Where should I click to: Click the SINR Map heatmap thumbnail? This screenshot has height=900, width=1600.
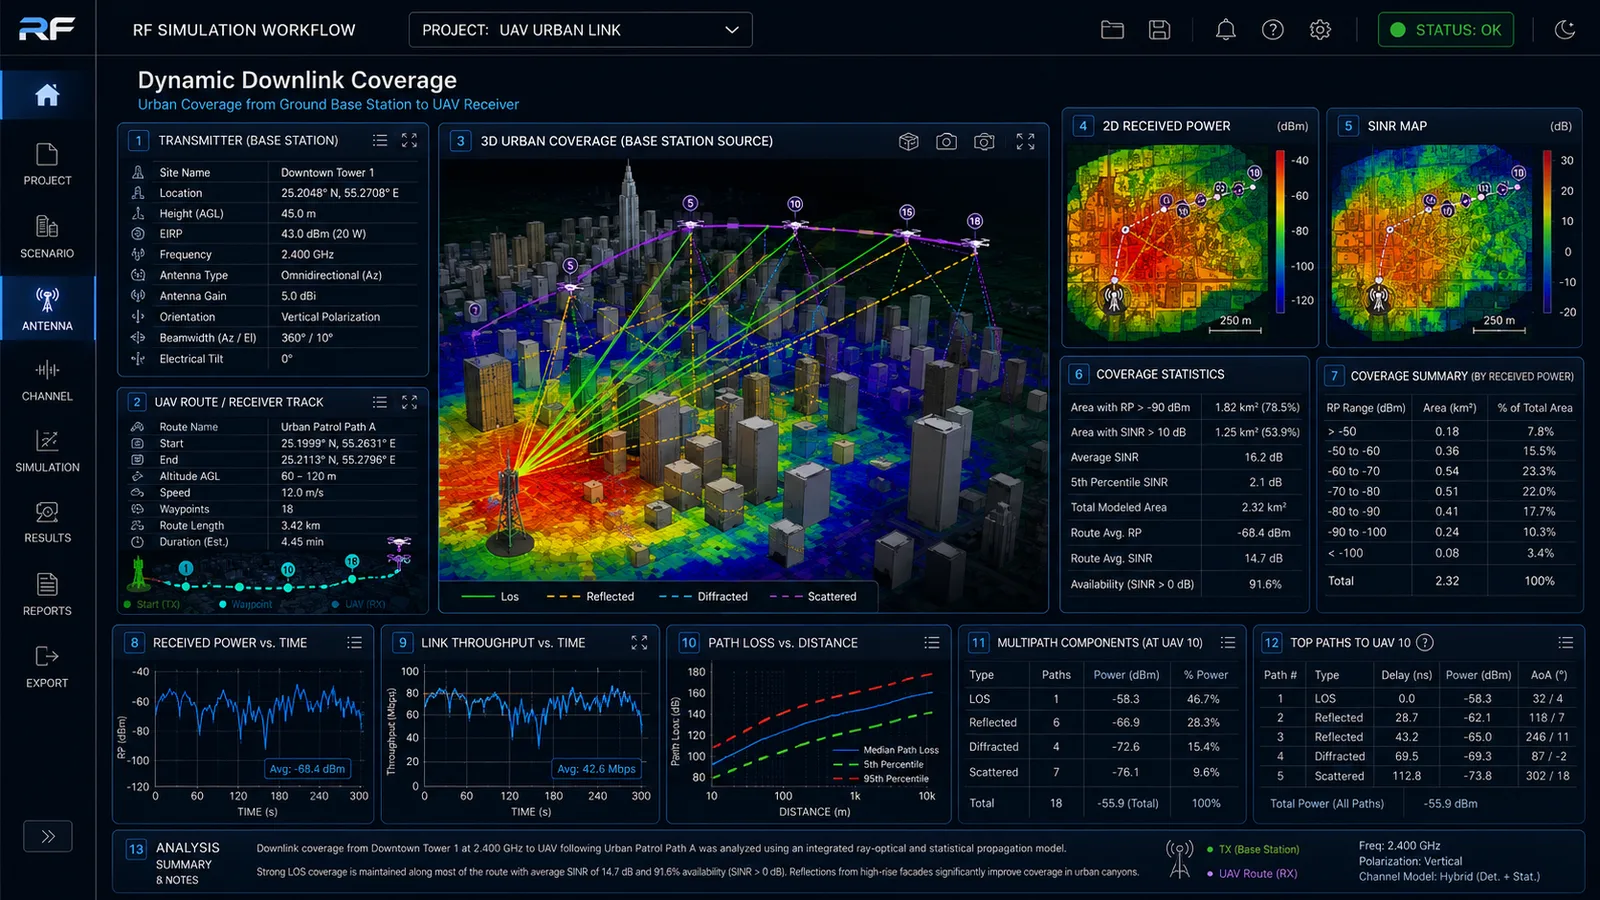(x=1433, y=243)
